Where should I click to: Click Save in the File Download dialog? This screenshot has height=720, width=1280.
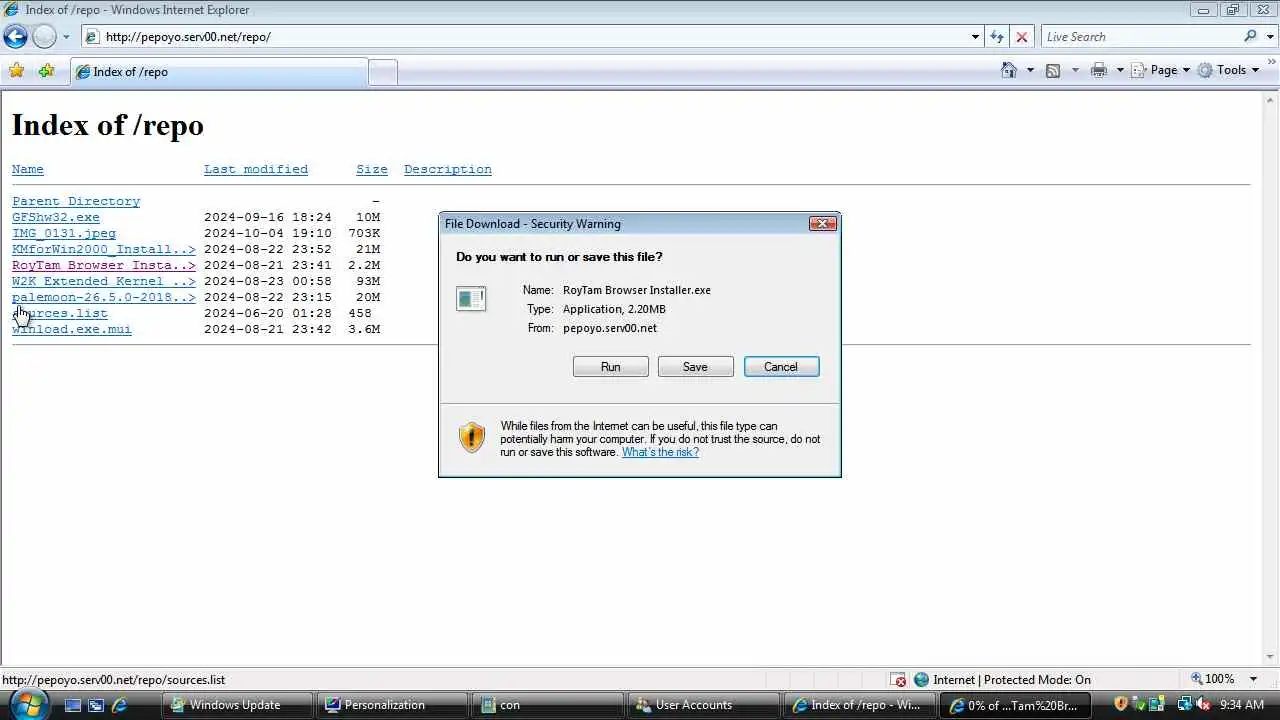click(x=695, y=367)
